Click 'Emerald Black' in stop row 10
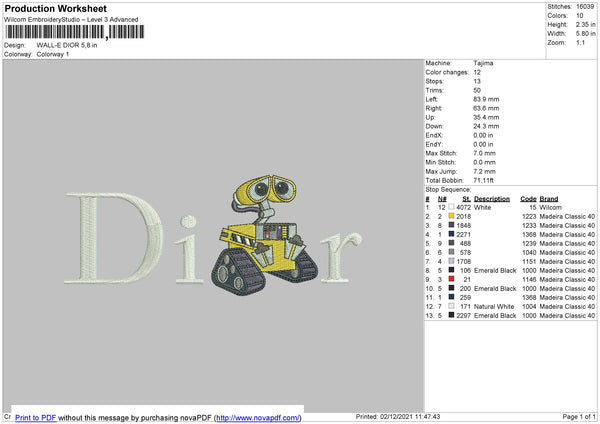This screenshot has height=424, width=600. (495, 289)
